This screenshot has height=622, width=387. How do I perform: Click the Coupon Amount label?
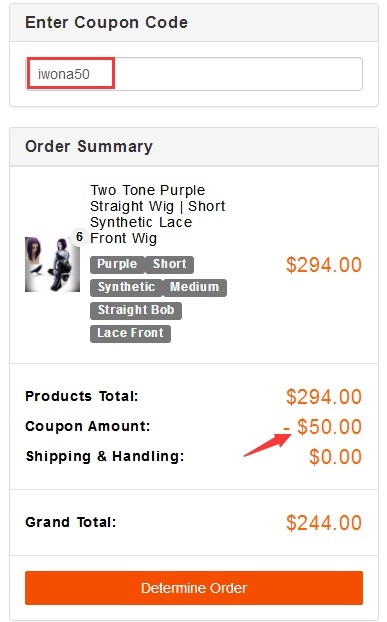click(x=88, y=426)
